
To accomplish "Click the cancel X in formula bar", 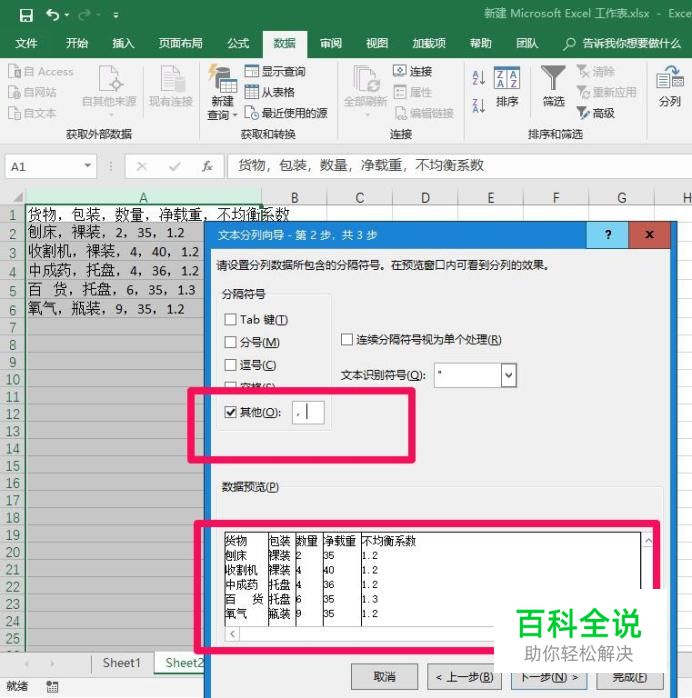I will (x=142, y=166).
